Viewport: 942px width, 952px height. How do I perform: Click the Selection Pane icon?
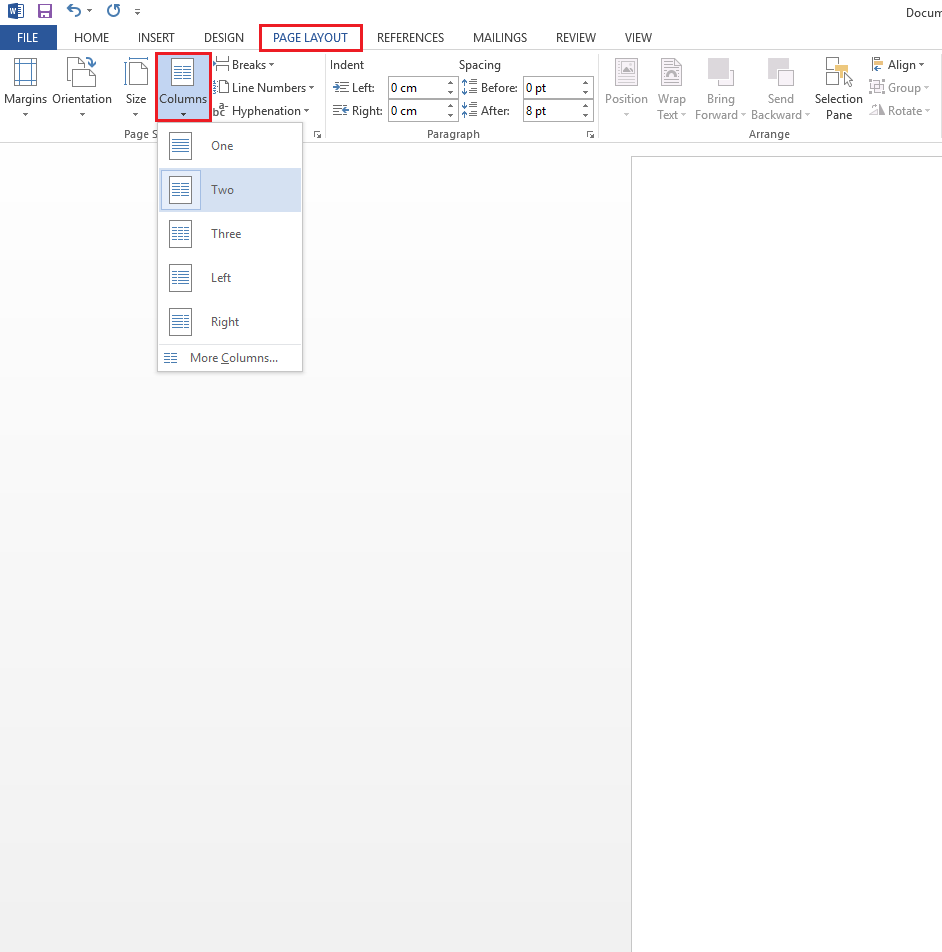point(838,88)
